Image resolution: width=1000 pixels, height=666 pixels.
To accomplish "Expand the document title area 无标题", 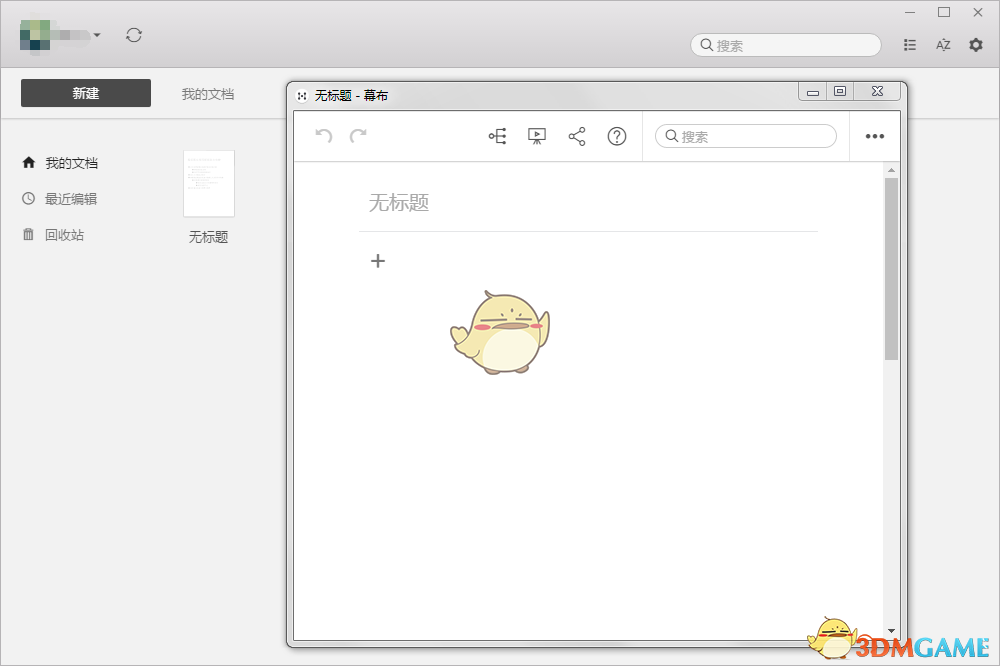I will click(398, 202).
